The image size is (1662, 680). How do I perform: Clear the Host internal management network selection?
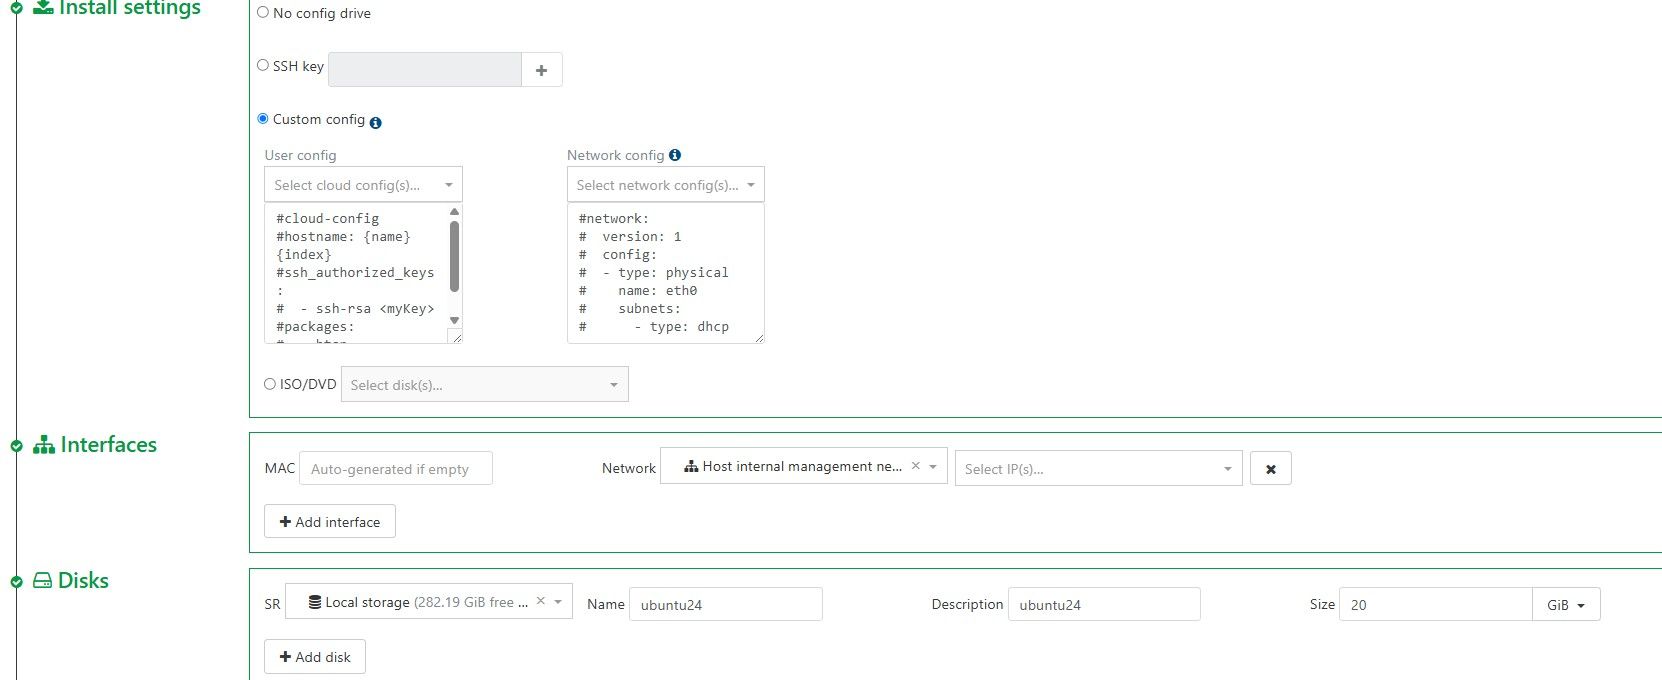[x=915, y=466]
